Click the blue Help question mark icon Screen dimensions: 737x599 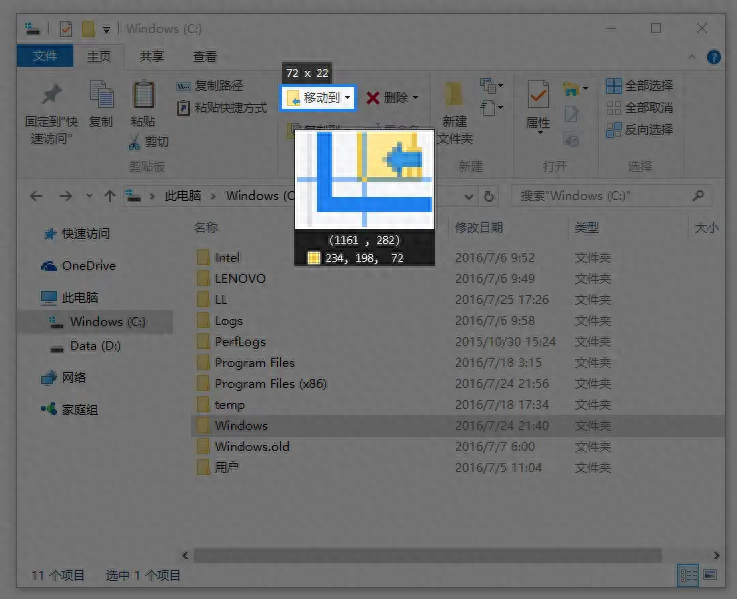713,57
